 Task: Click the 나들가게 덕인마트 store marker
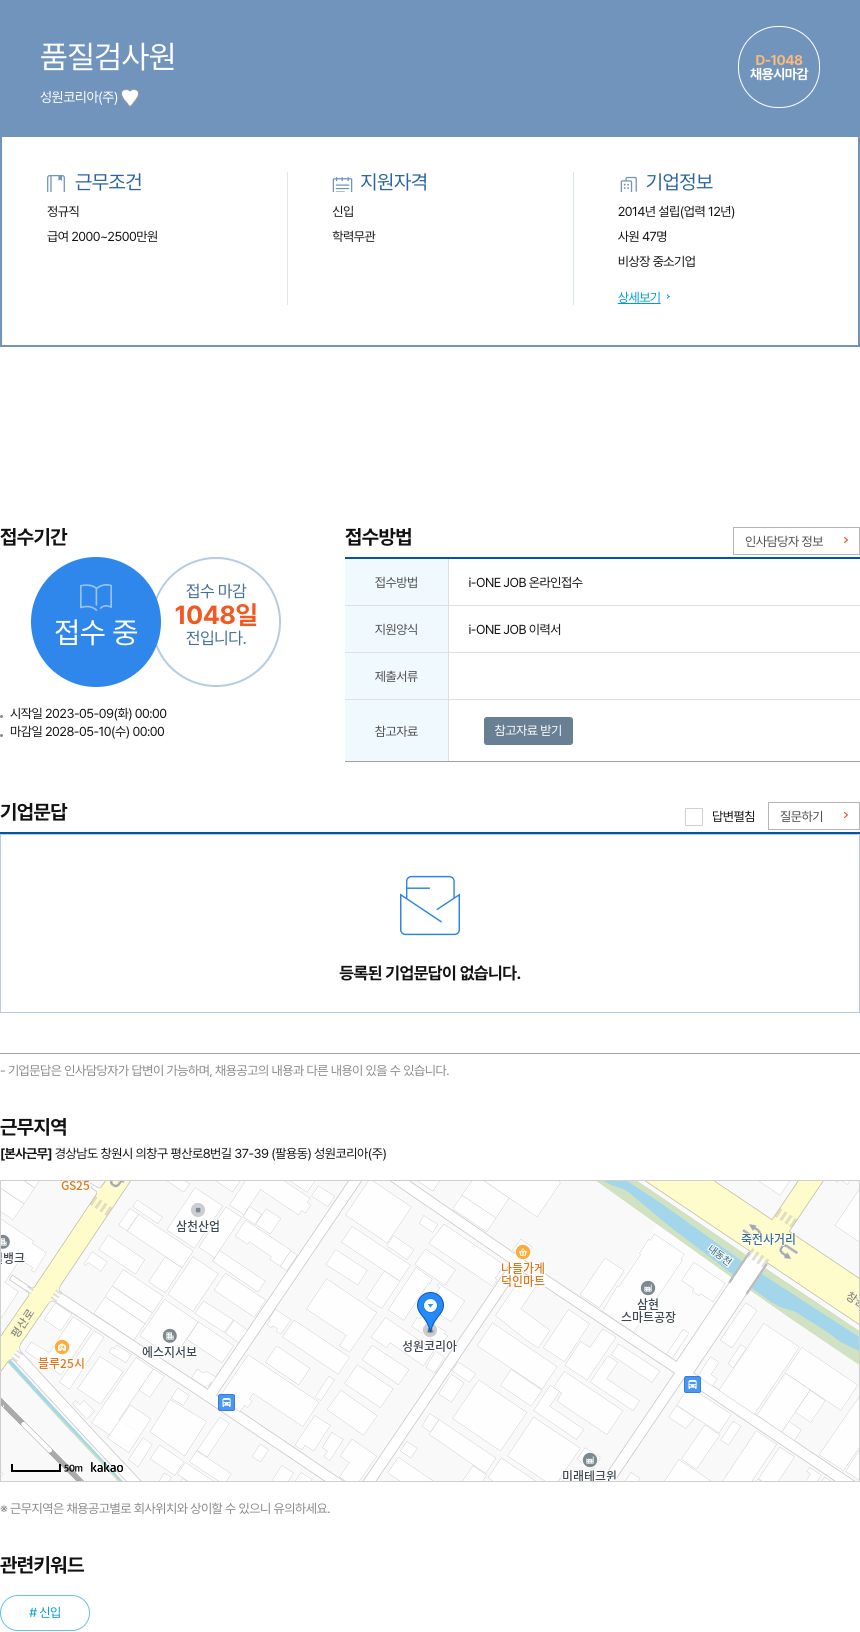tap(522, 1252)
